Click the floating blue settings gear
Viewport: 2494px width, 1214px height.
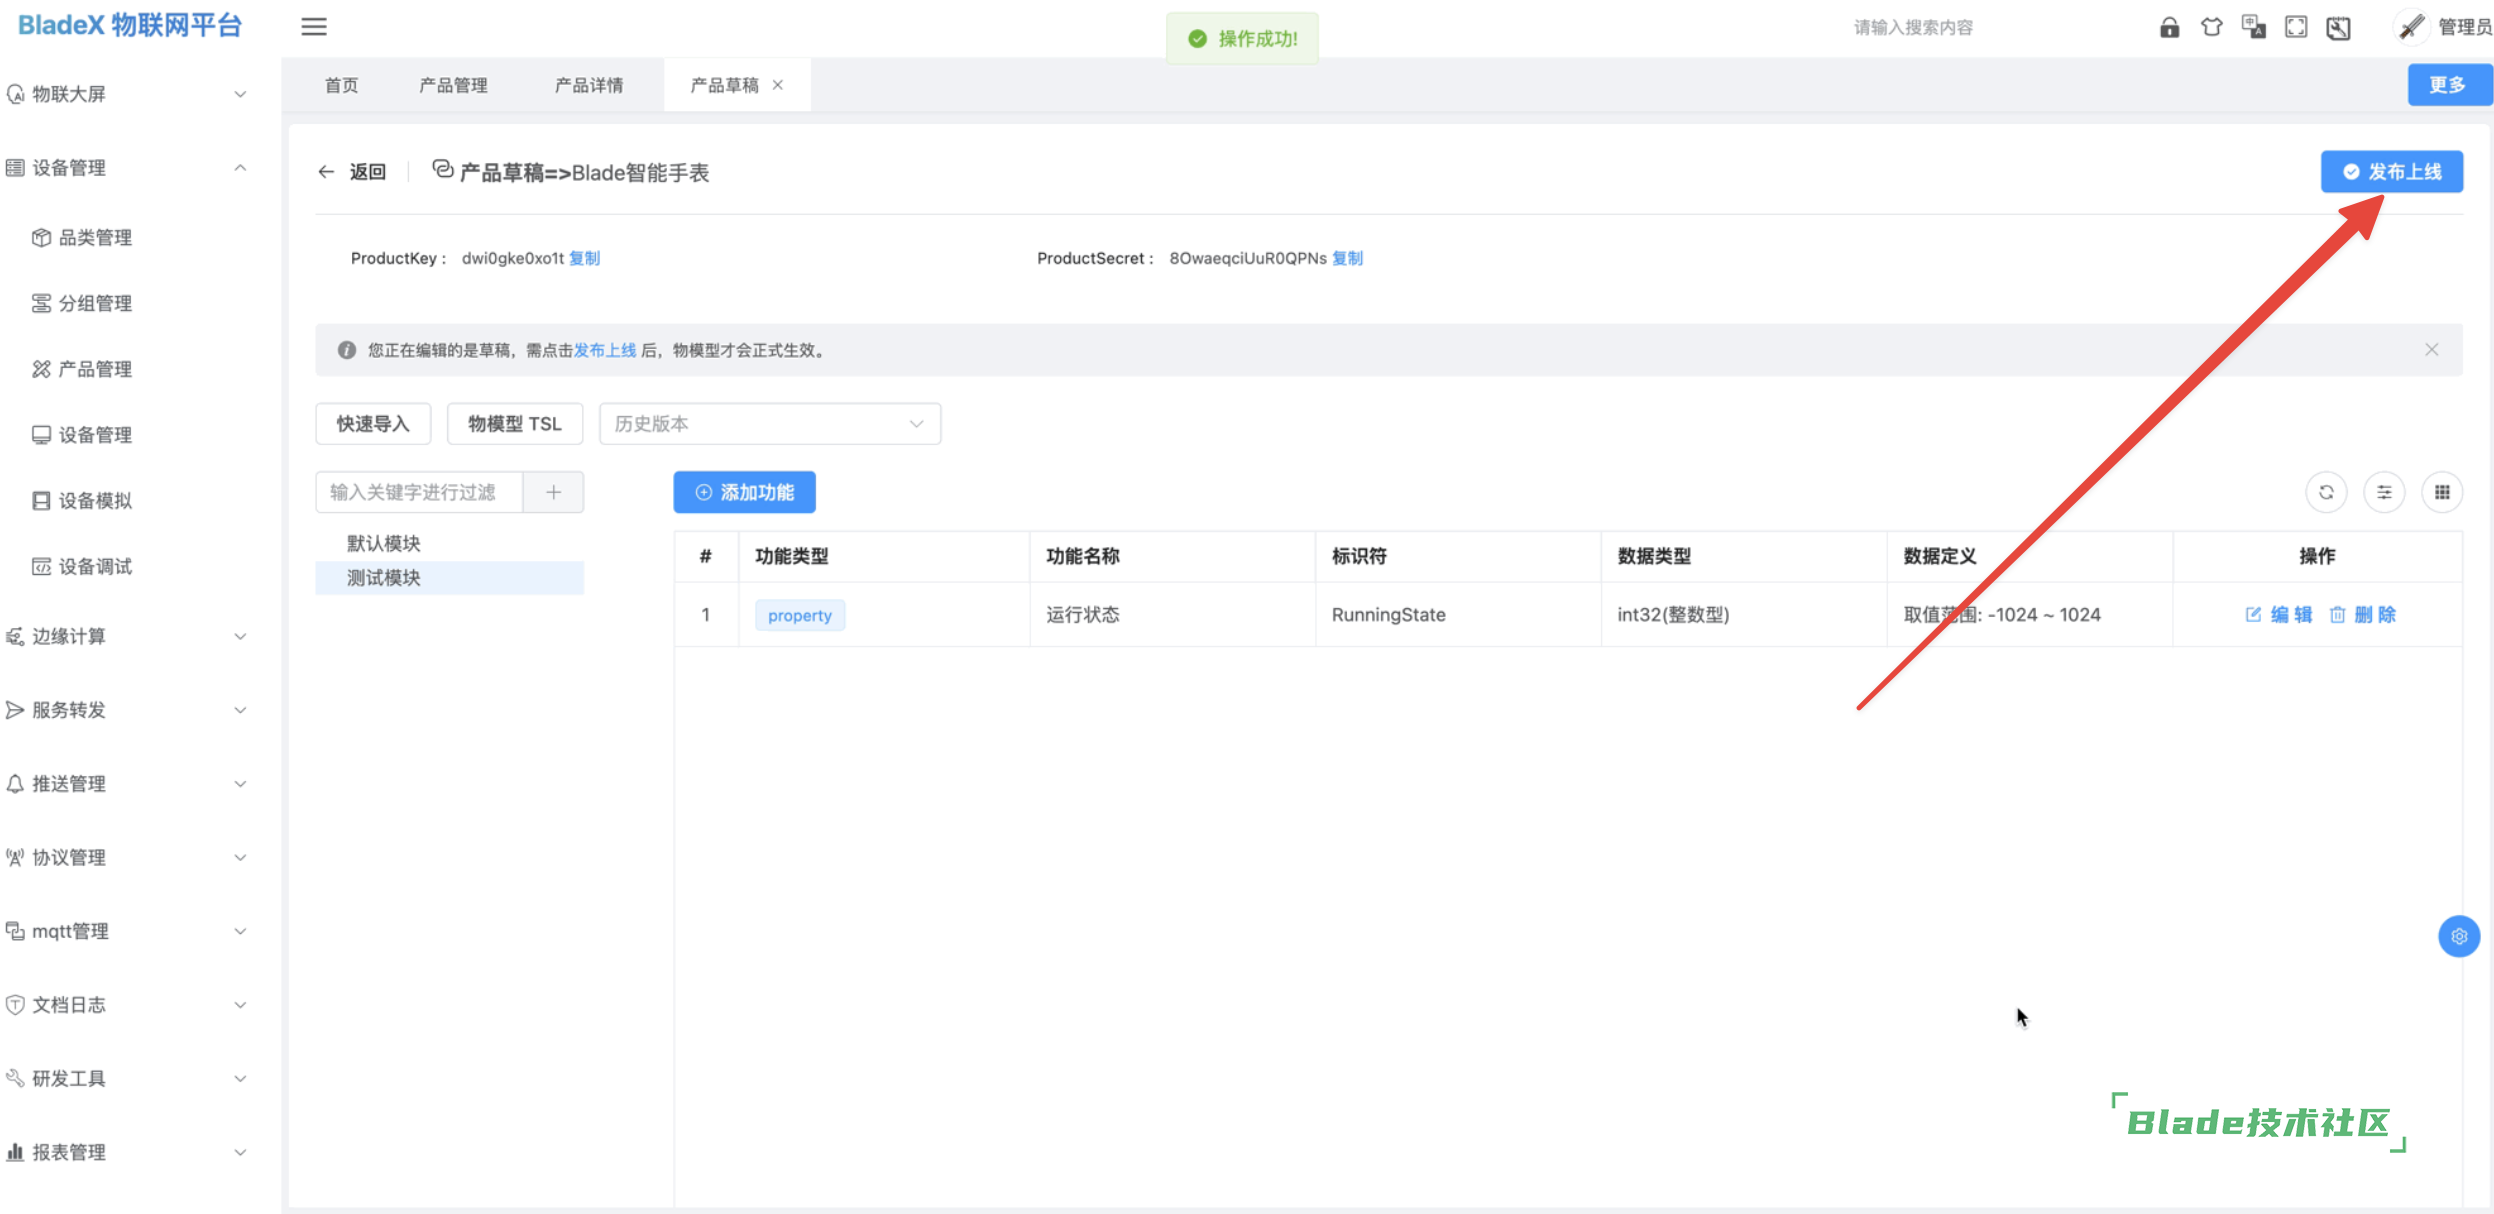click(2458, 936)
